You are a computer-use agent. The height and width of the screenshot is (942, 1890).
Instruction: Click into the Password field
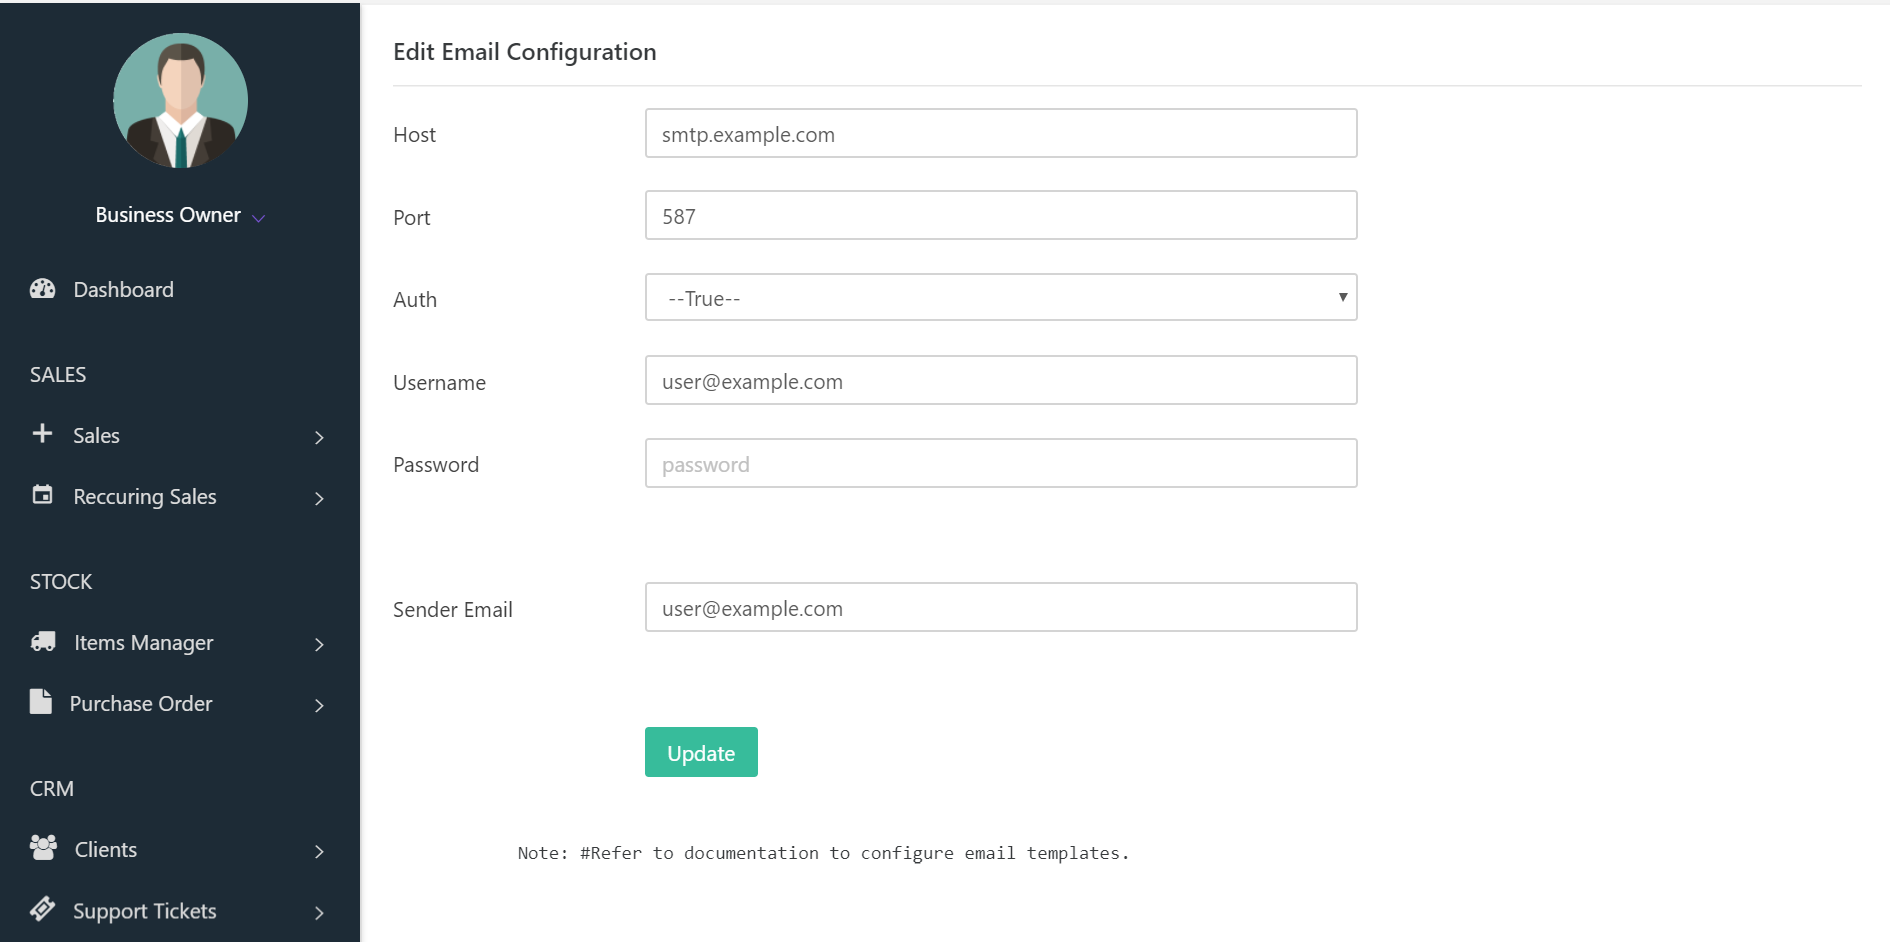[x=1000, y=464]
